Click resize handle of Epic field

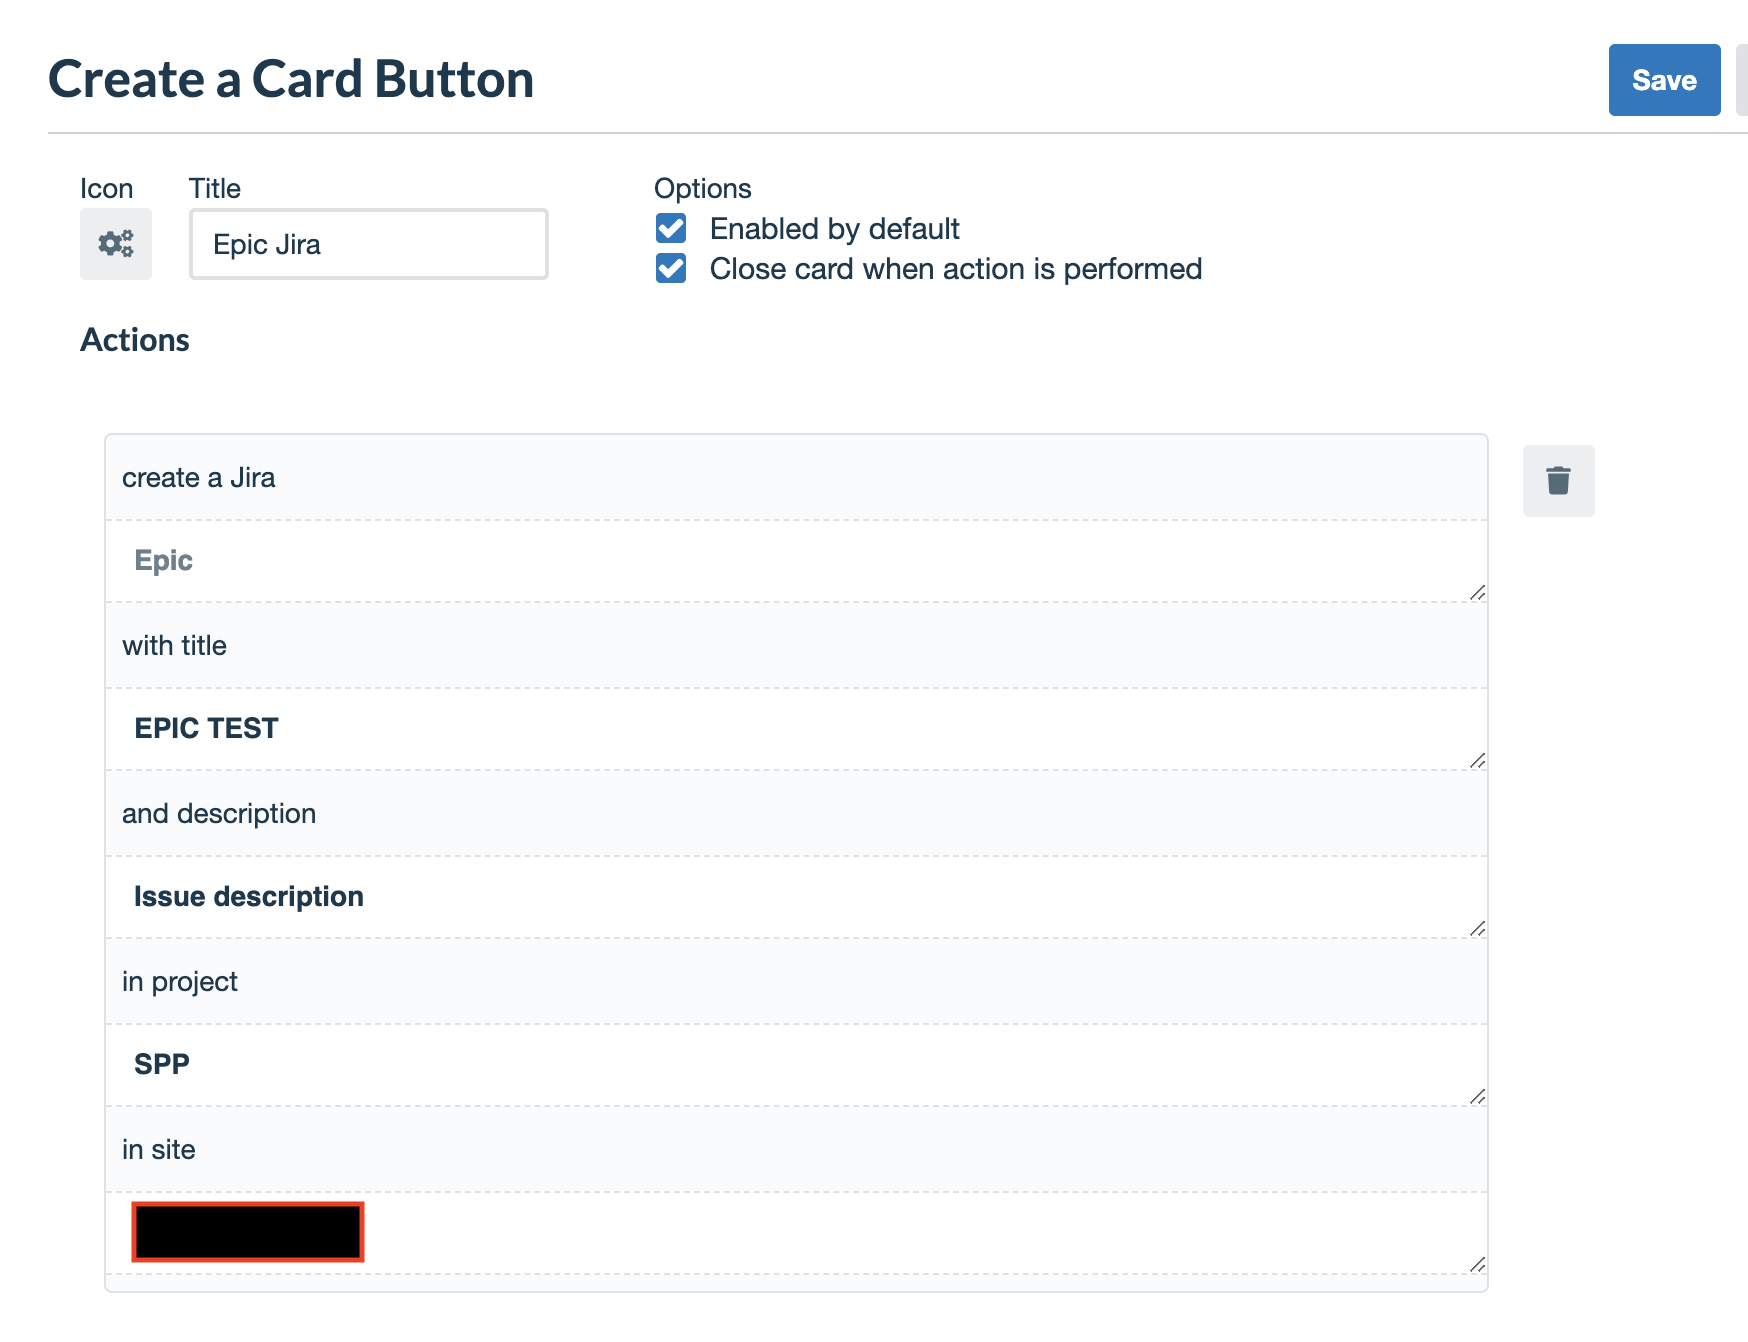pyautogui.click(x=1477, y=593)
